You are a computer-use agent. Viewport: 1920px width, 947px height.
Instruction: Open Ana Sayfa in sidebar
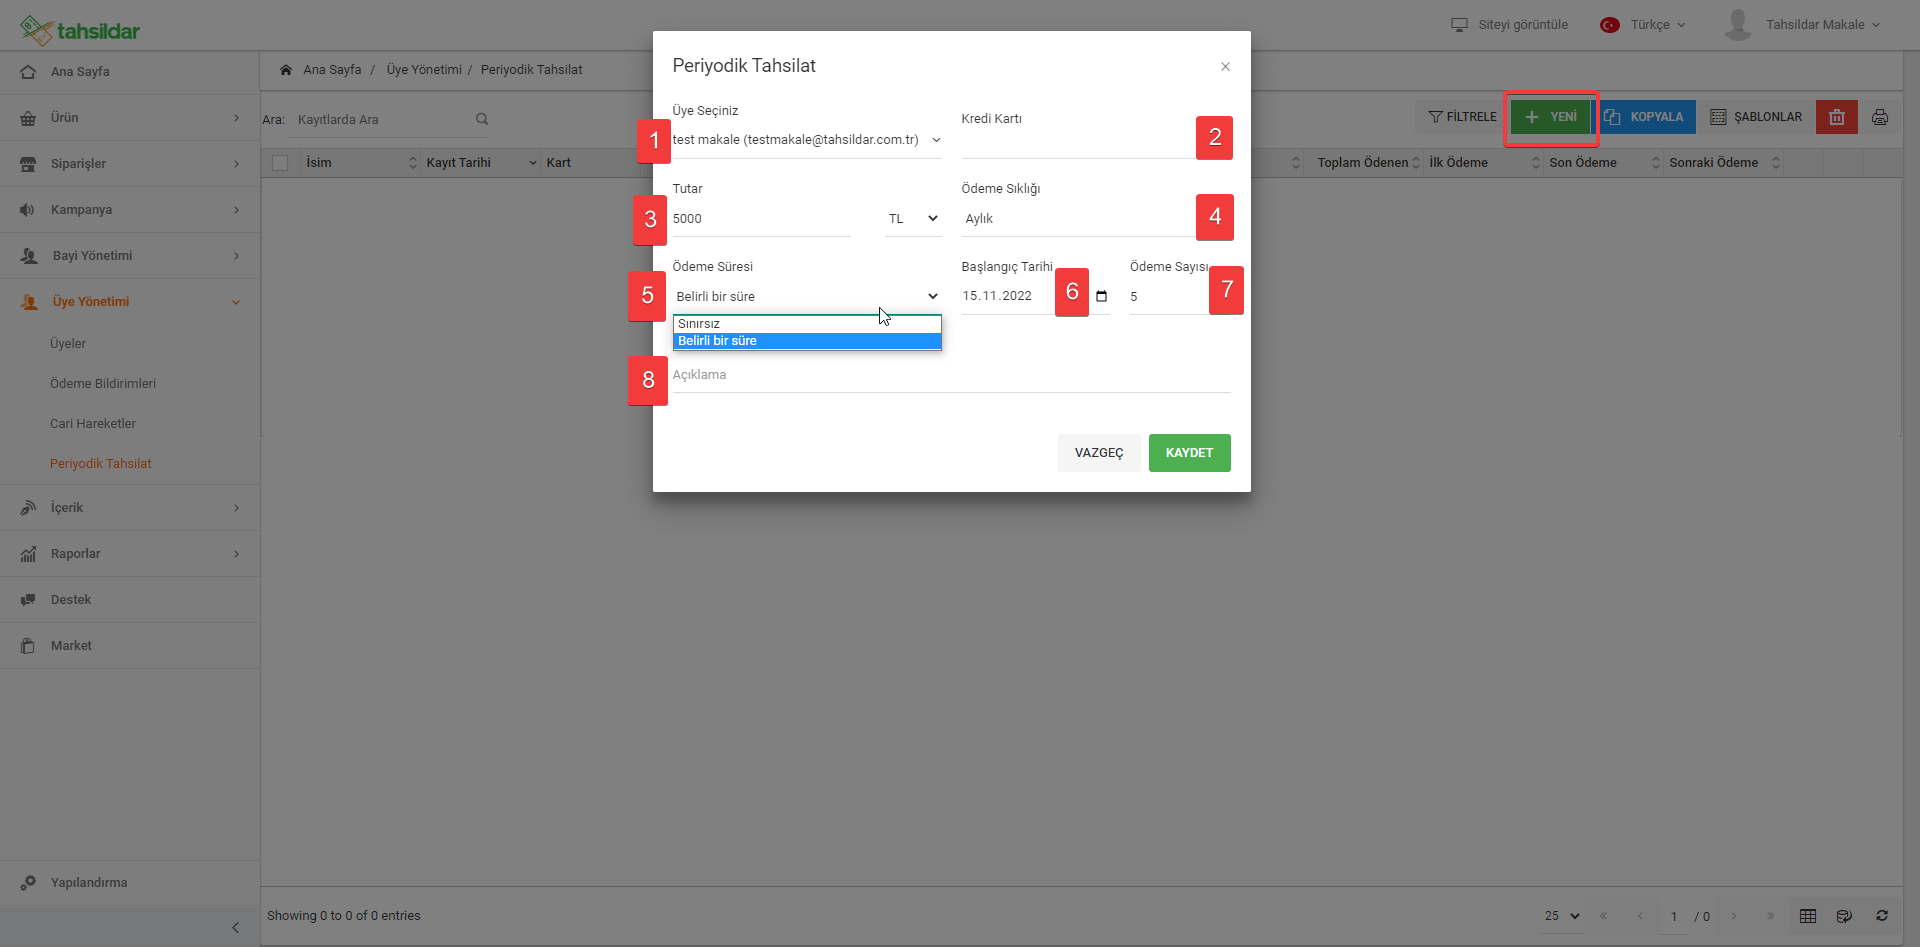pos(130,72)
